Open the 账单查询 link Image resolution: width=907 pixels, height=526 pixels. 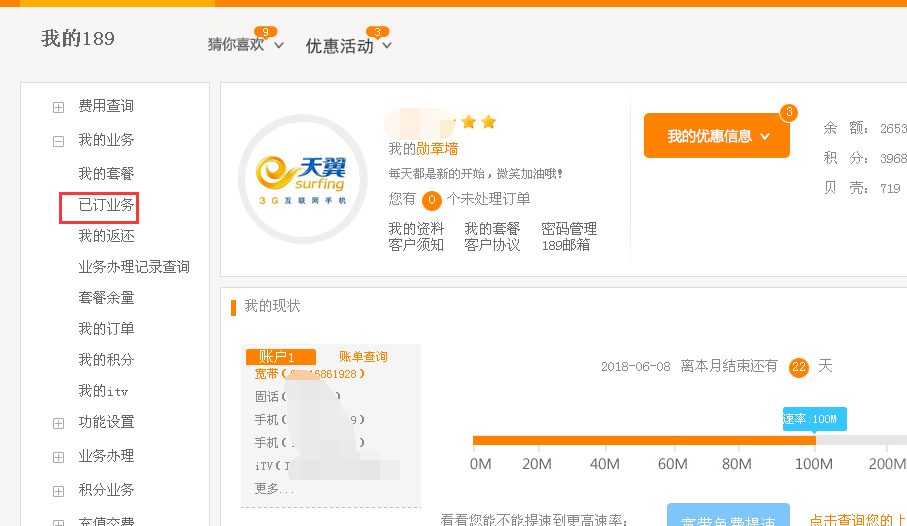[363, 356]
